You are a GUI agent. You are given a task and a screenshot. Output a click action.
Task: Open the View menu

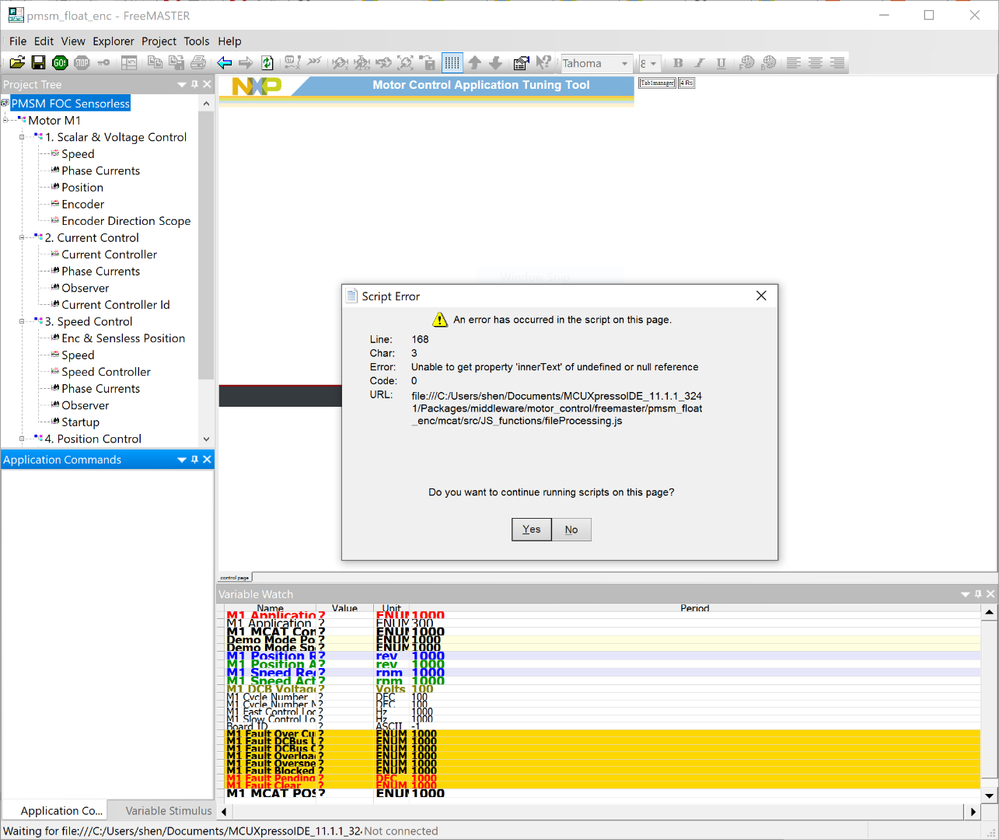pos(73,41)
